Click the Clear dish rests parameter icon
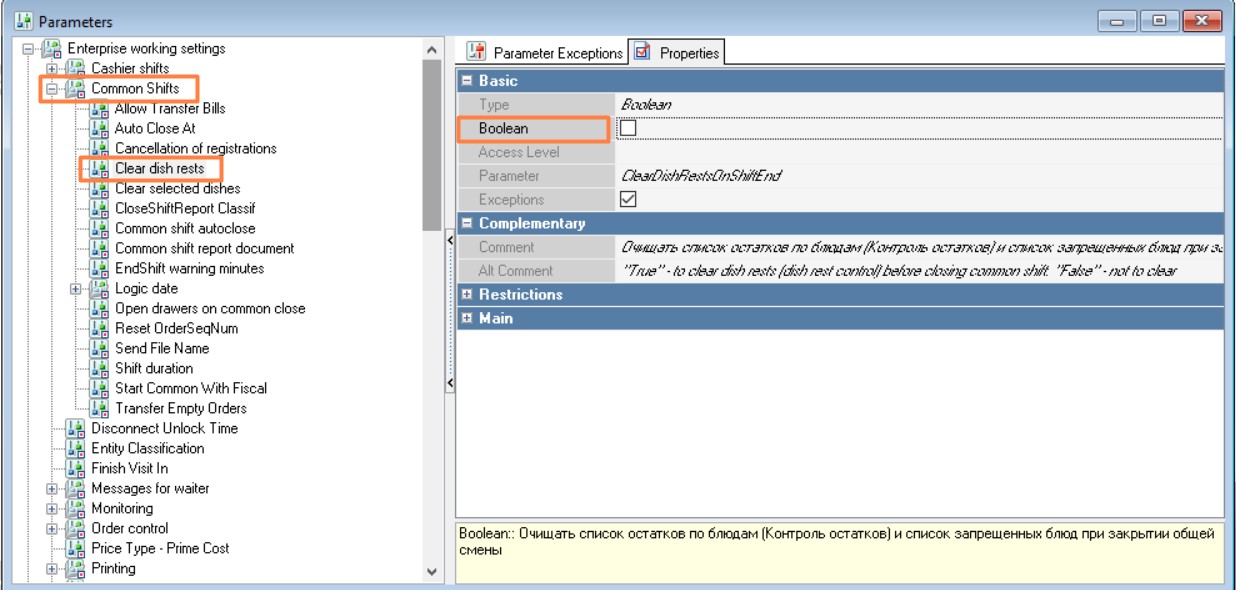 tap(98, 168)
